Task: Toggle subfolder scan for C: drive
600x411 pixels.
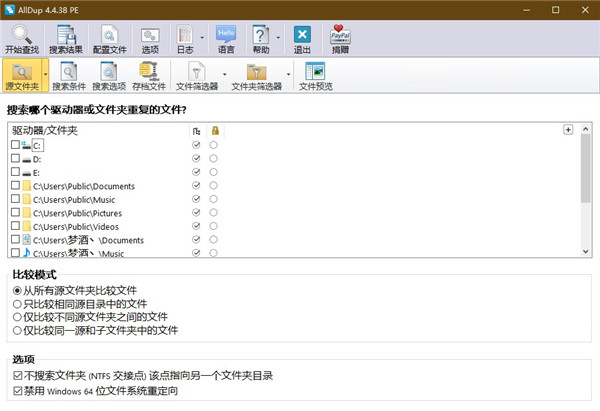Action: (196, 145)
